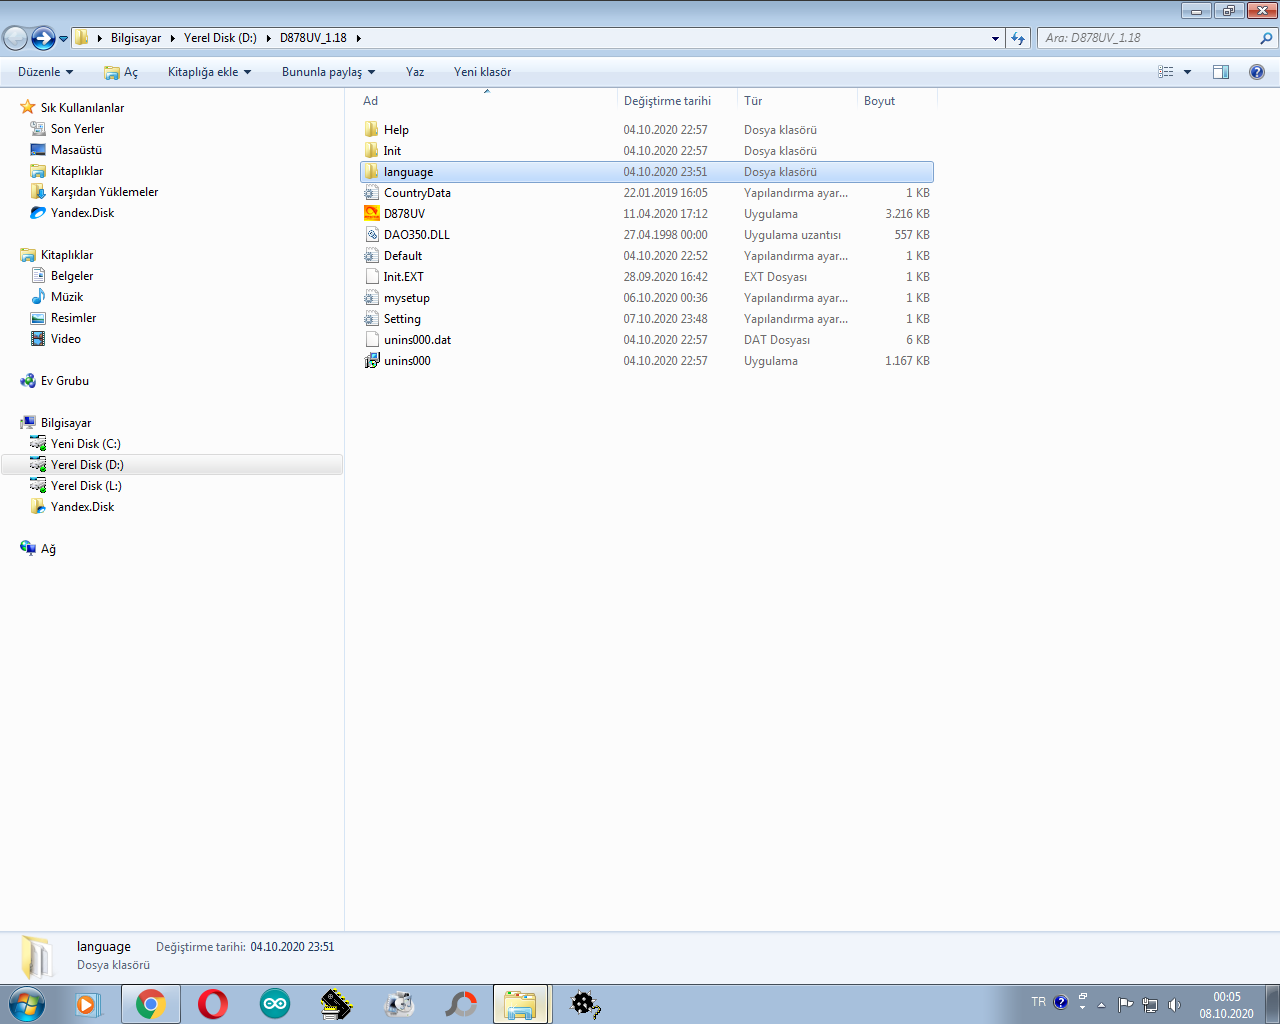The height and width of the screenshot is (1024, 1280).
Task: Expand Bilgisayar breadcrumb arrow in address bar
Action: point(172,38)
